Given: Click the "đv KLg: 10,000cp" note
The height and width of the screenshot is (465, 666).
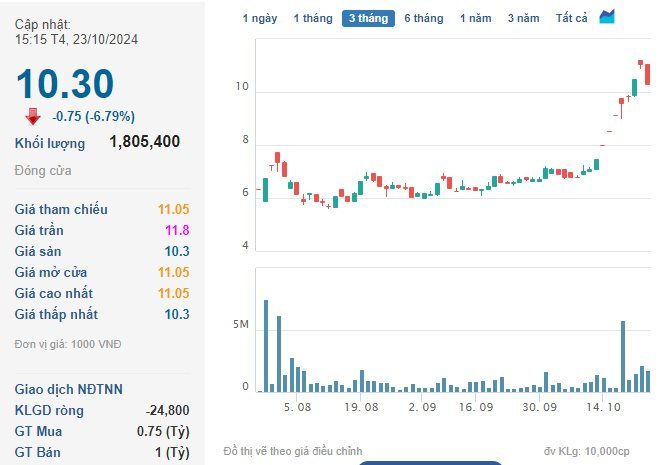Looking at the screenshot, I should coord(586,451).
